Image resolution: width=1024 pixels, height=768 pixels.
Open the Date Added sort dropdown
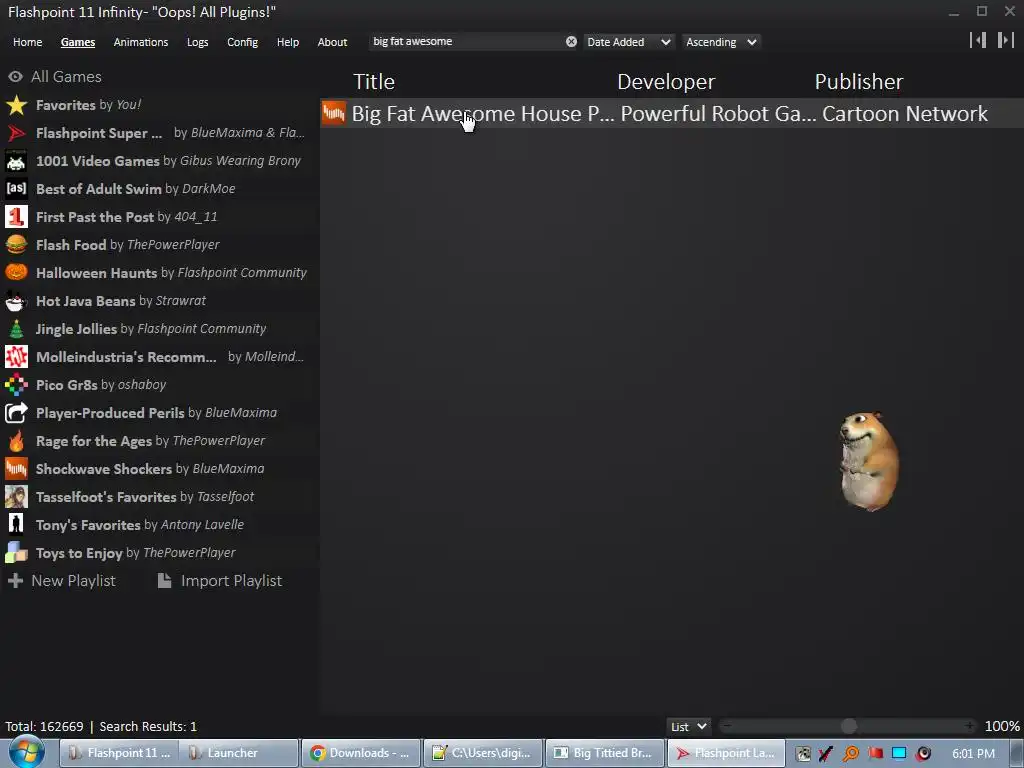[x=628, y=42]
